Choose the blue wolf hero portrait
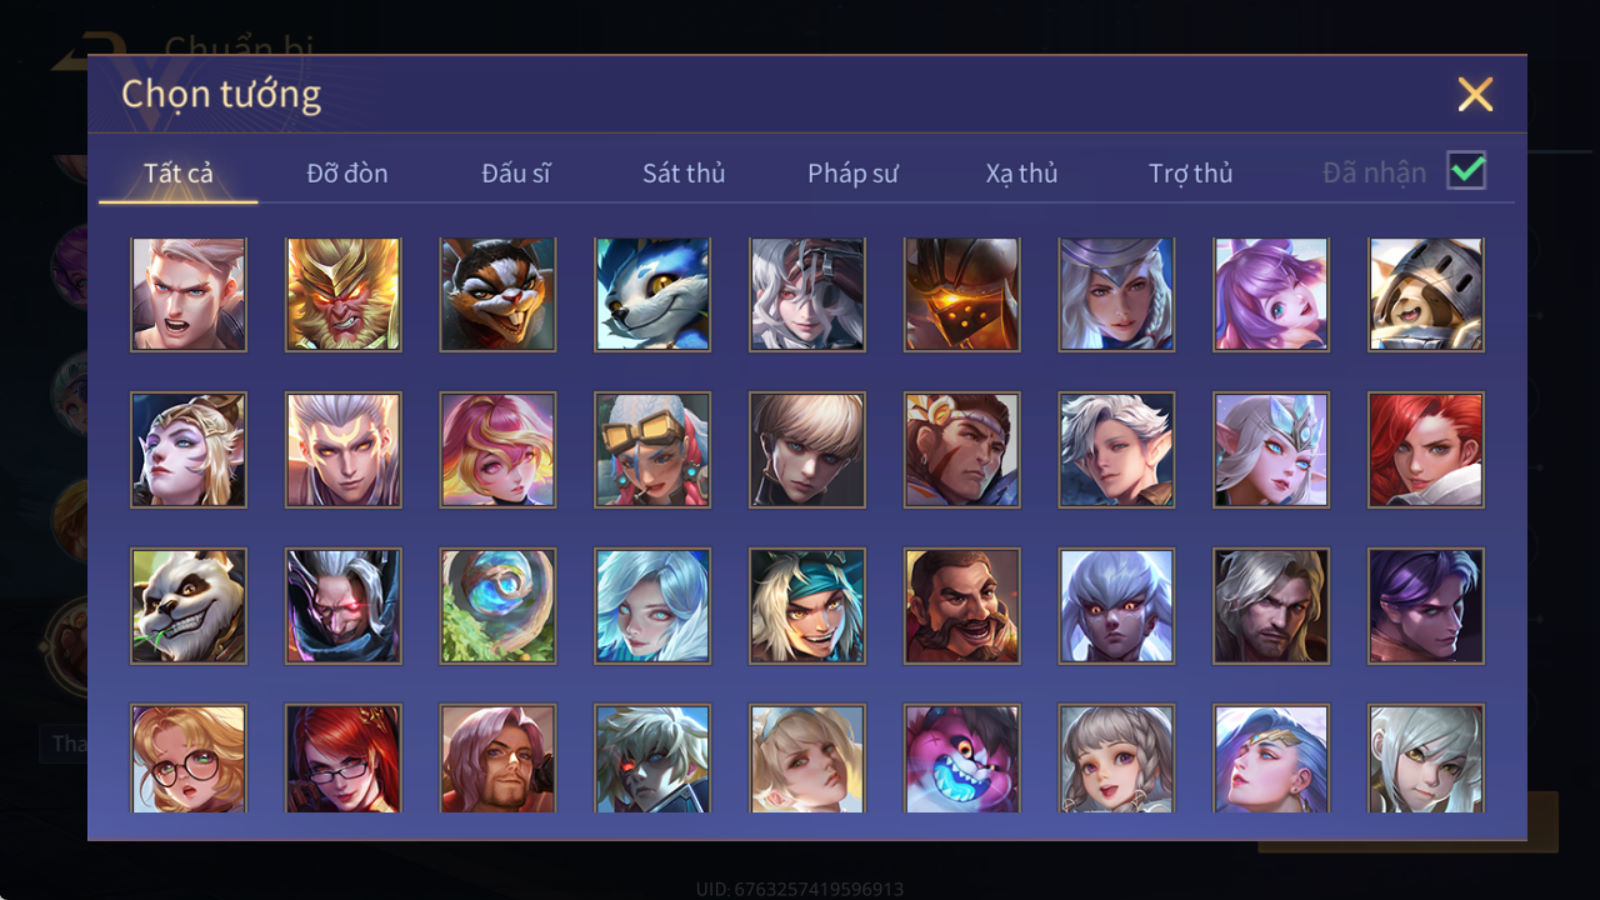This screenshot has width=1600, height=900. [652, 295]
